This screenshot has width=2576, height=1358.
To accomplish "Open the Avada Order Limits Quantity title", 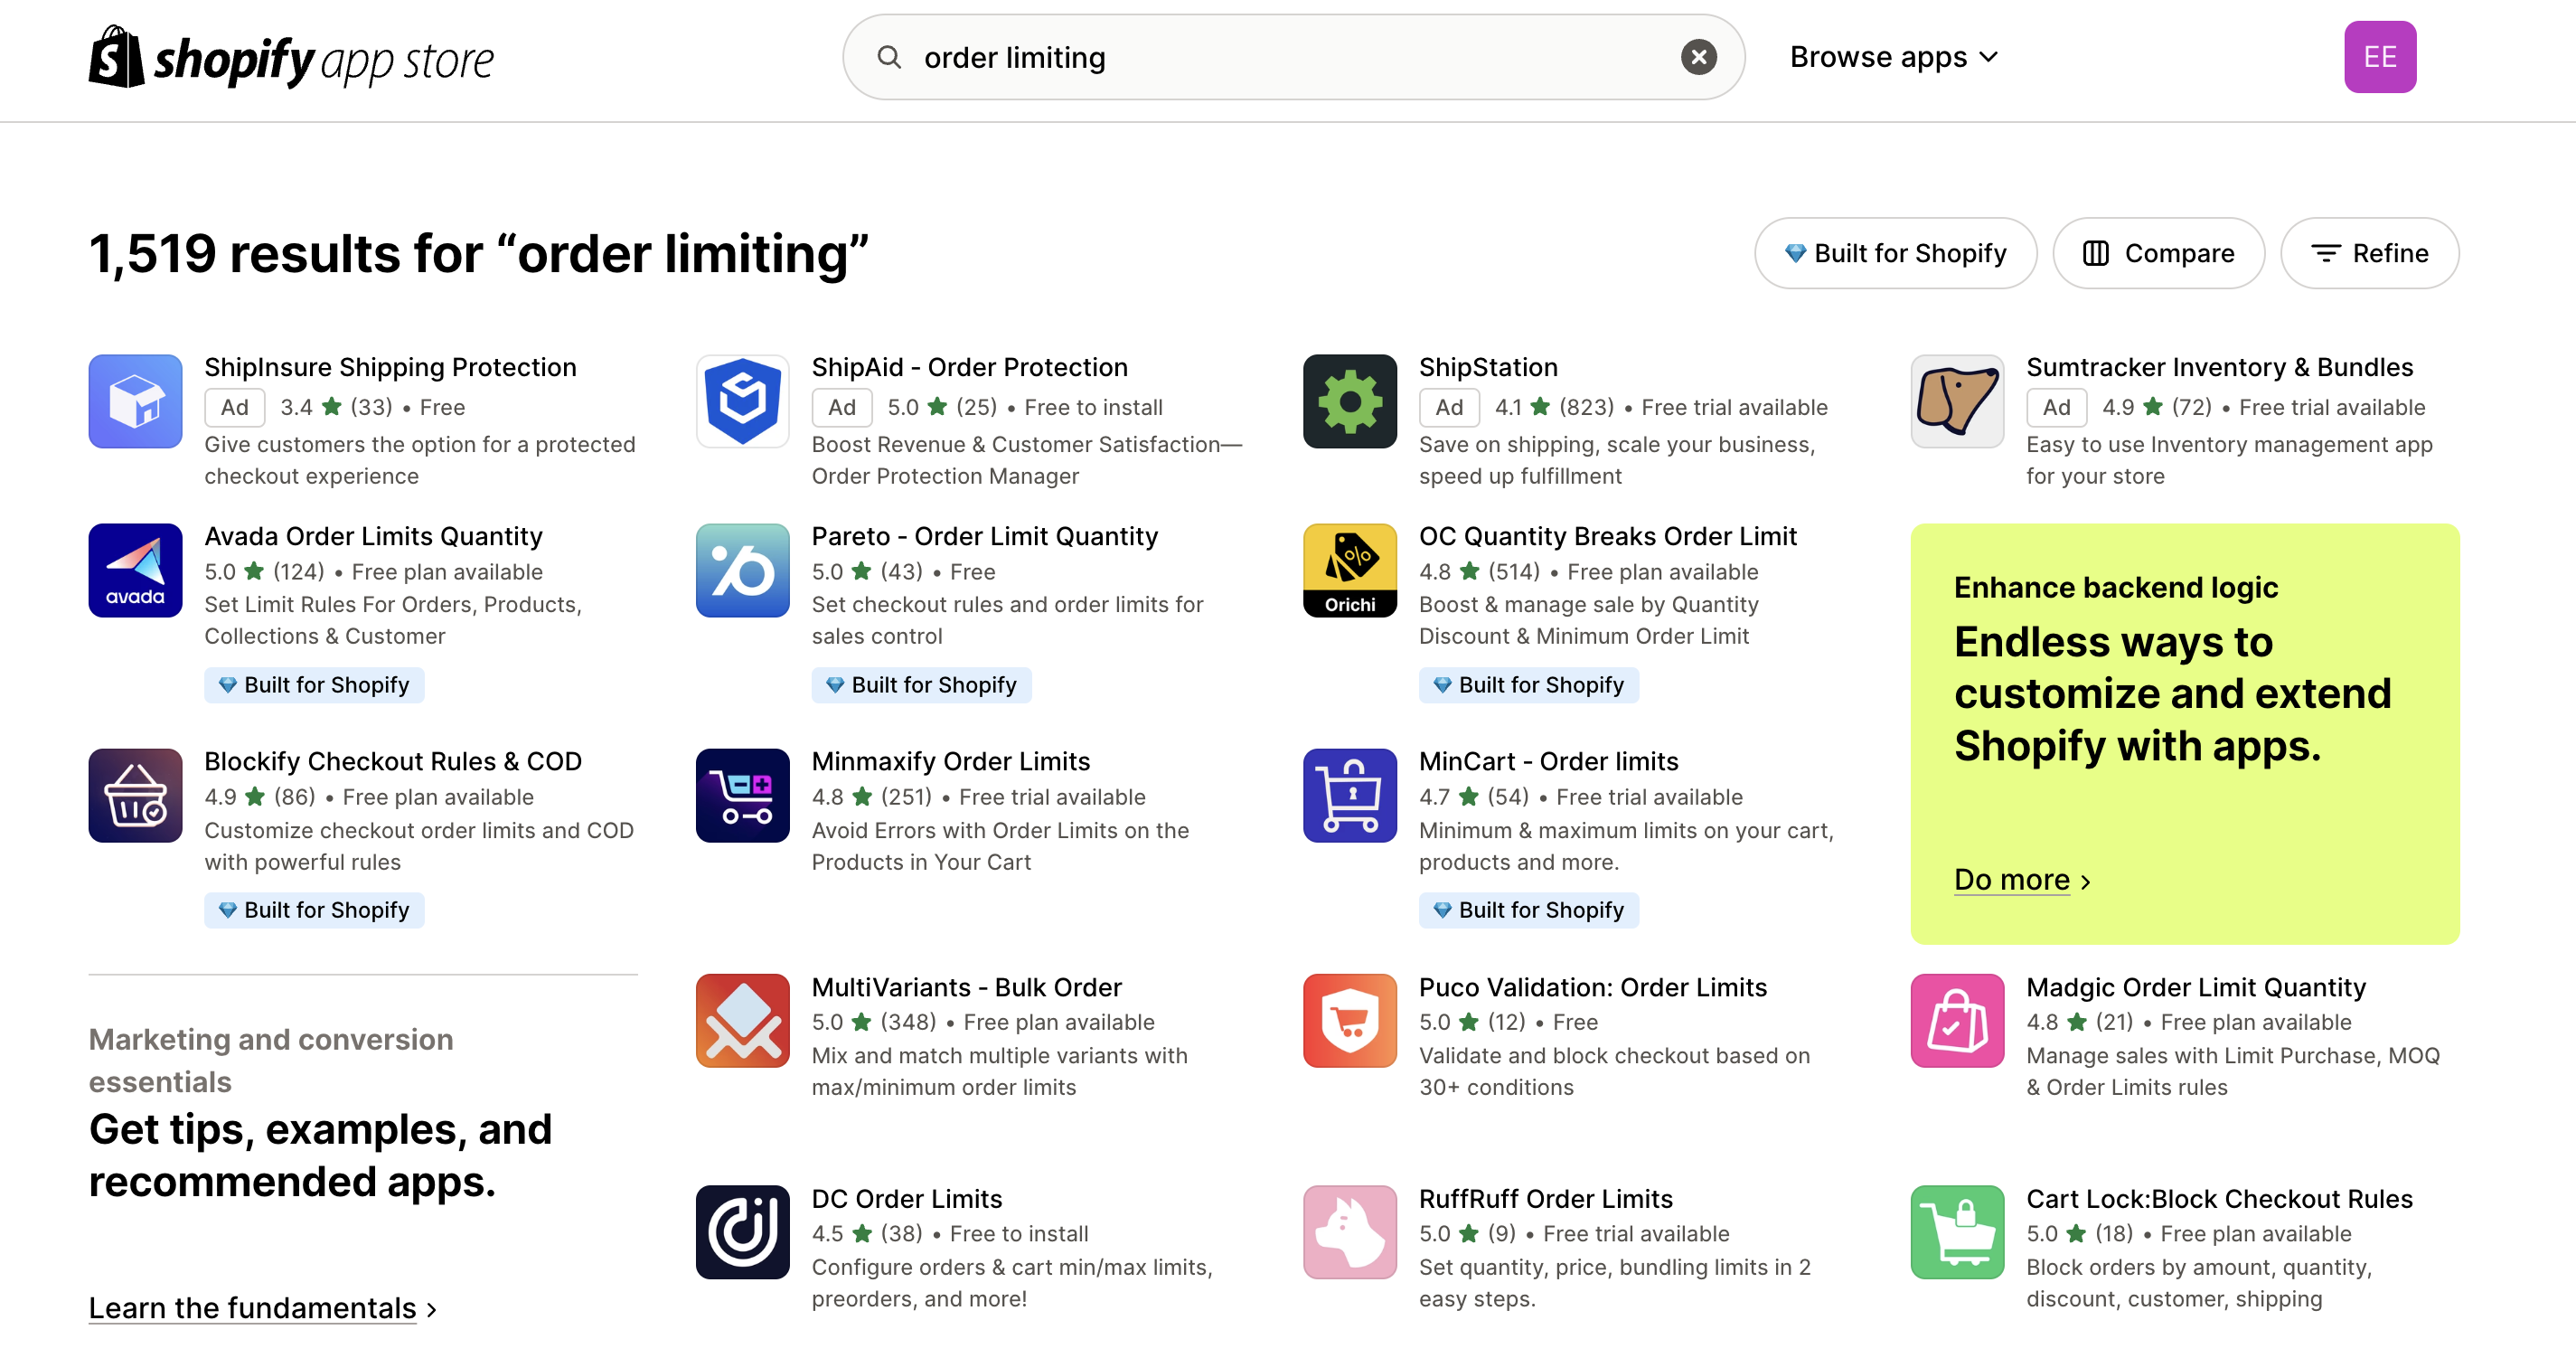I will [x=373, y=536].
